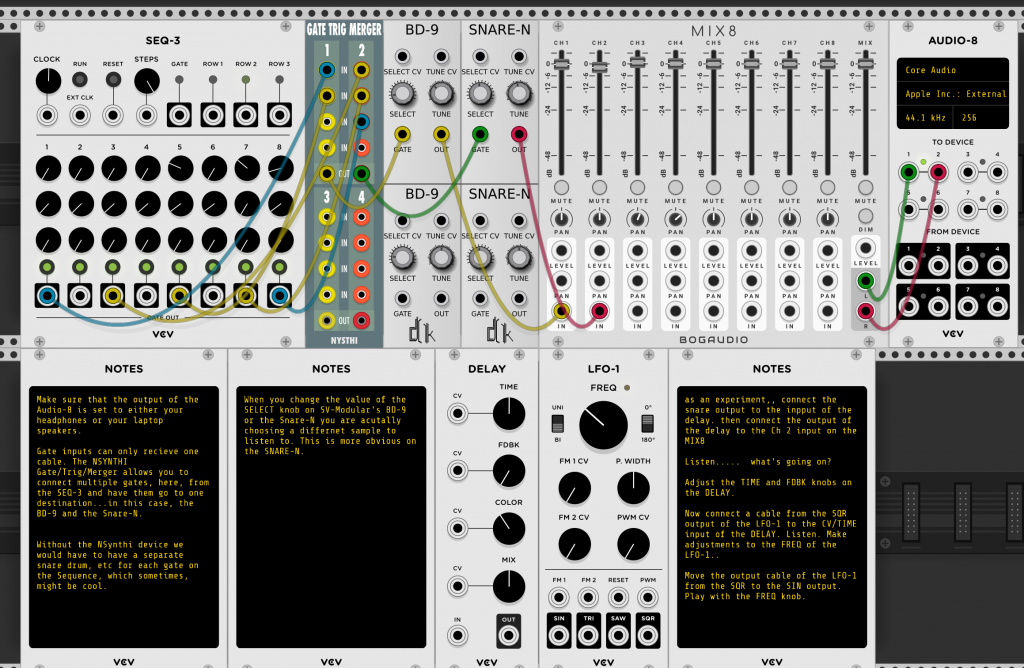The height and width of the screenshot is (668, 1024).
Task: Mute the MIX master channel on MIX8
Action: (865, 188)
